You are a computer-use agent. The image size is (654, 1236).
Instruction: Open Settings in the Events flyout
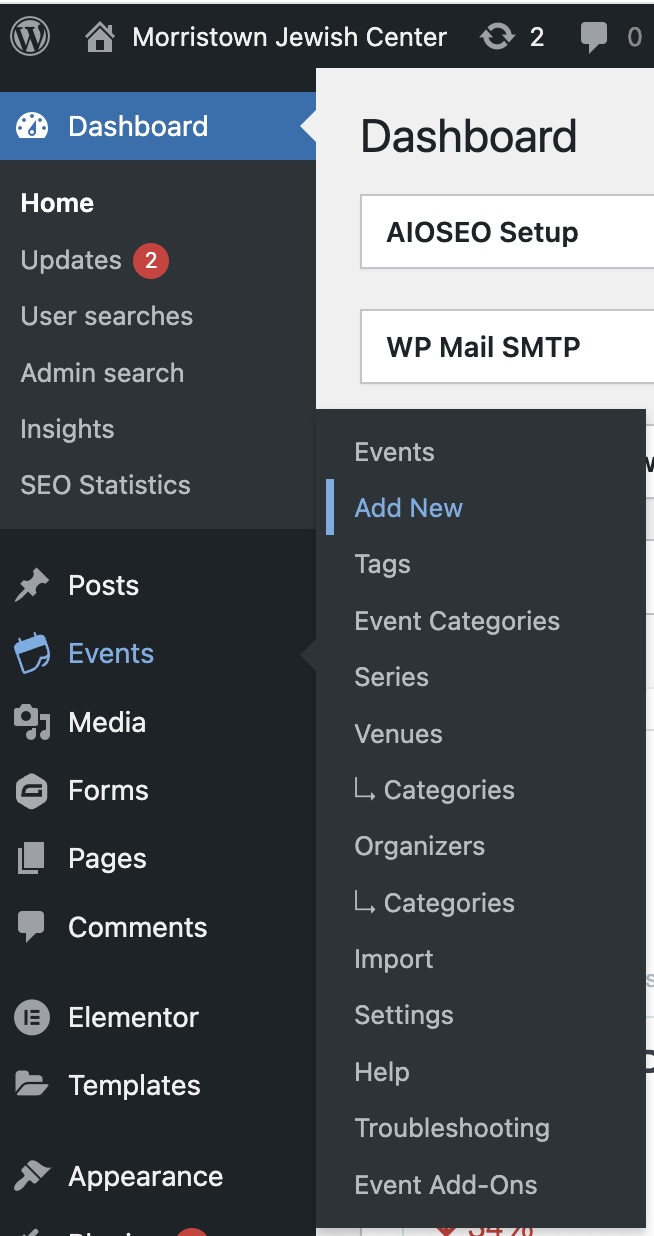pyautogui.click(x=404, y=1015)
